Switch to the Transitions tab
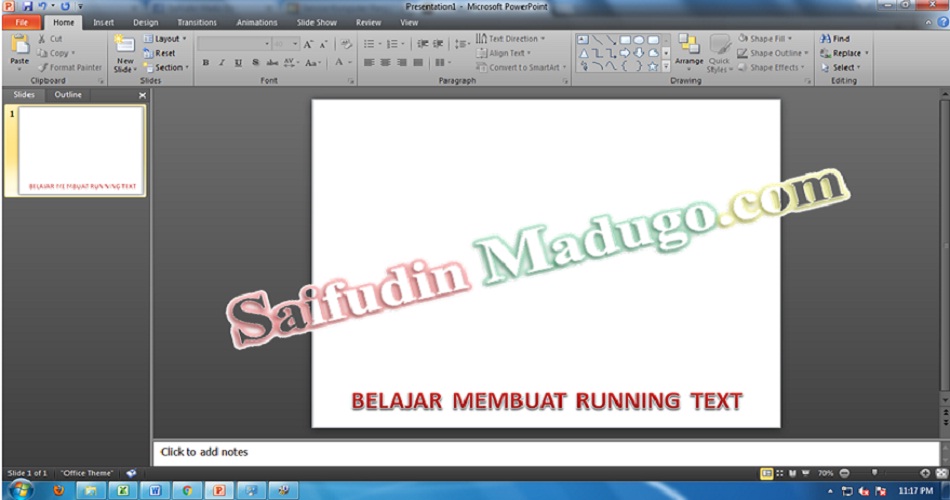This screenshot has width=950, height=500. [196, 22]
